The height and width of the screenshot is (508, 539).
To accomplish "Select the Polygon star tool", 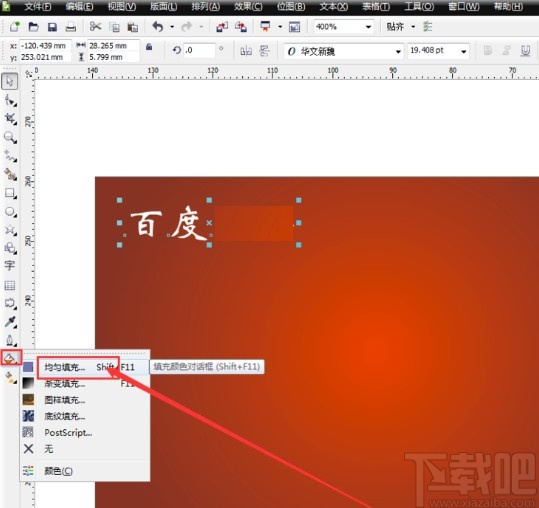I will coord(10,230).
